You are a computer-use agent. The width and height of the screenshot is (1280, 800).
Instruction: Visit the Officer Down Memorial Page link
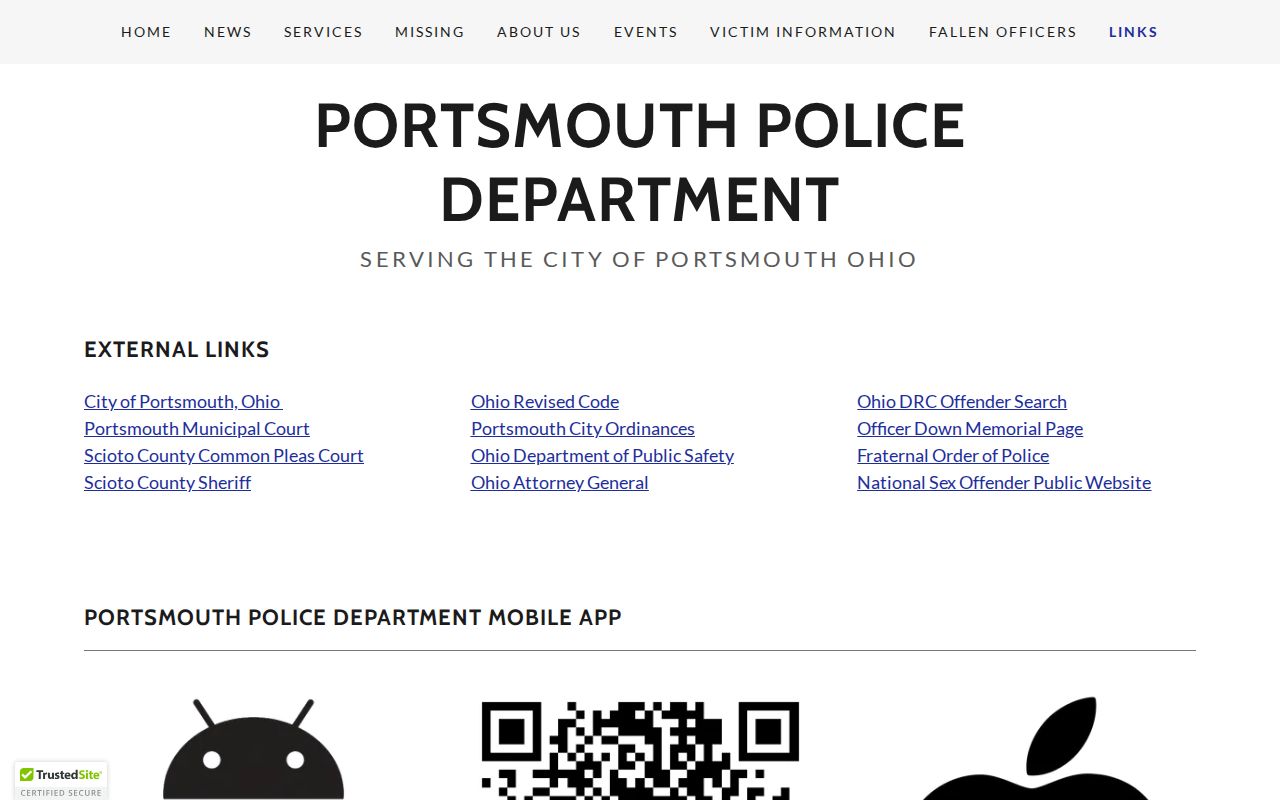point(970,428)
